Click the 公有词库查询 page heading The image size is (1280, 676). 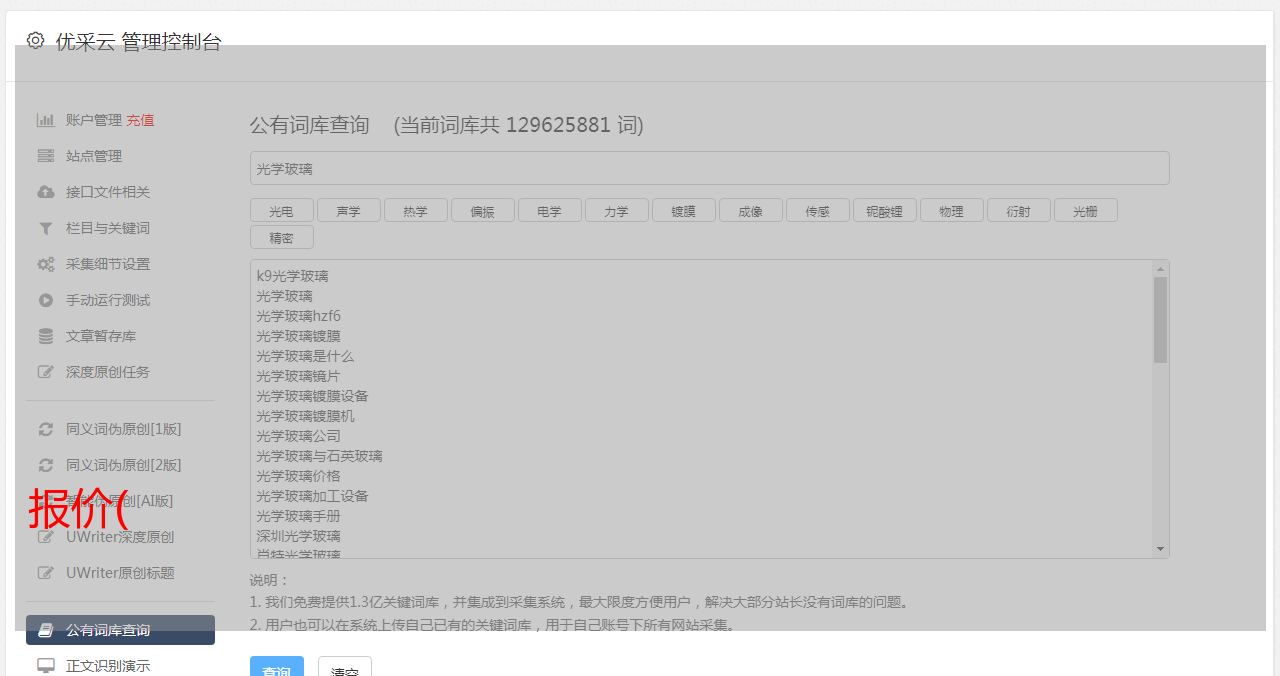coord(309,125)
